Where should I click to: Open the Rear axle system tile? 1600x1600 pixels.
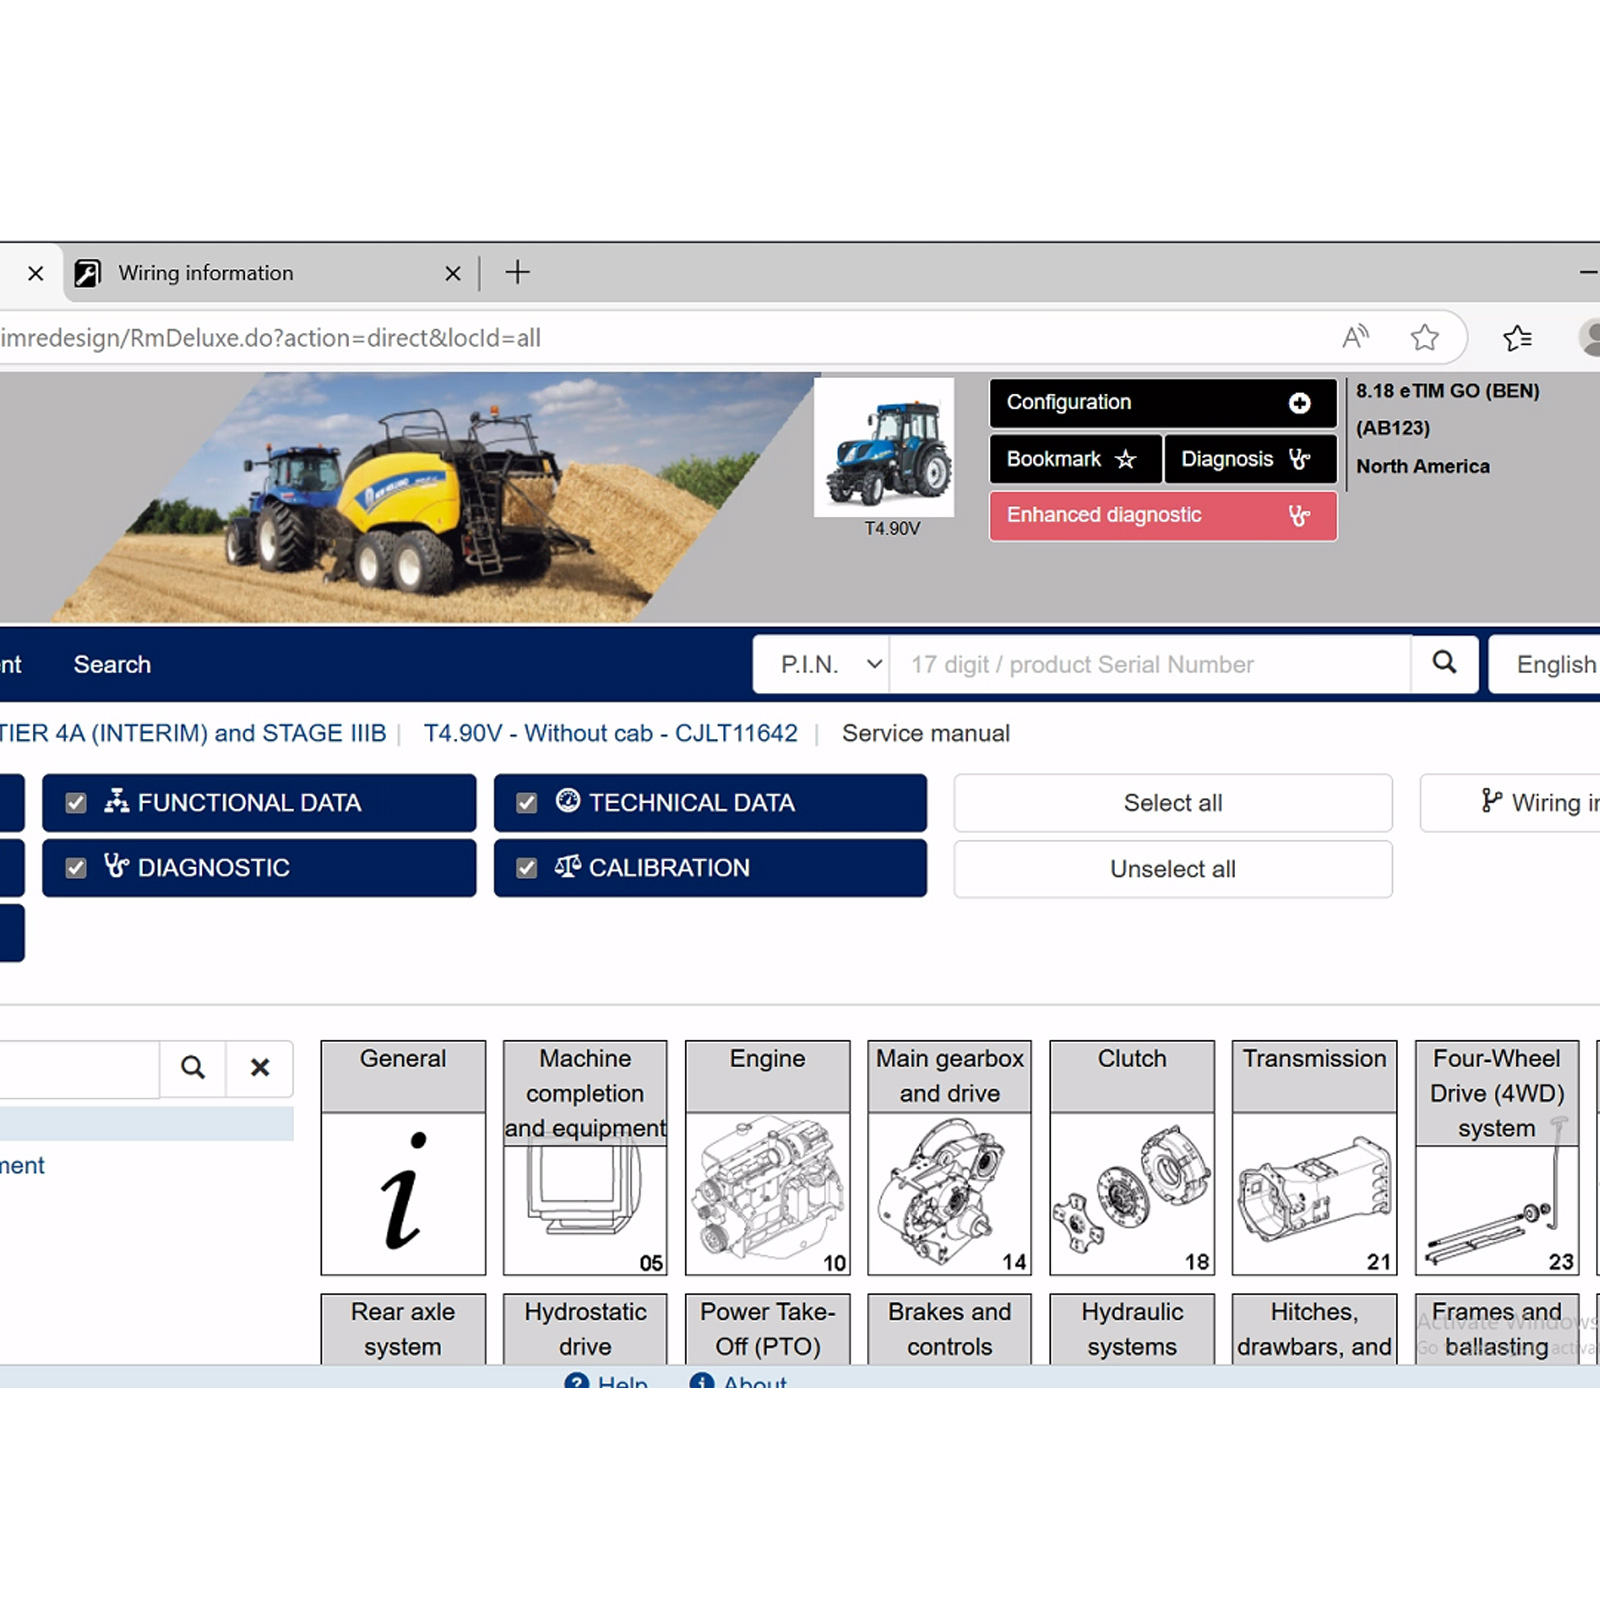(403, 1329)
